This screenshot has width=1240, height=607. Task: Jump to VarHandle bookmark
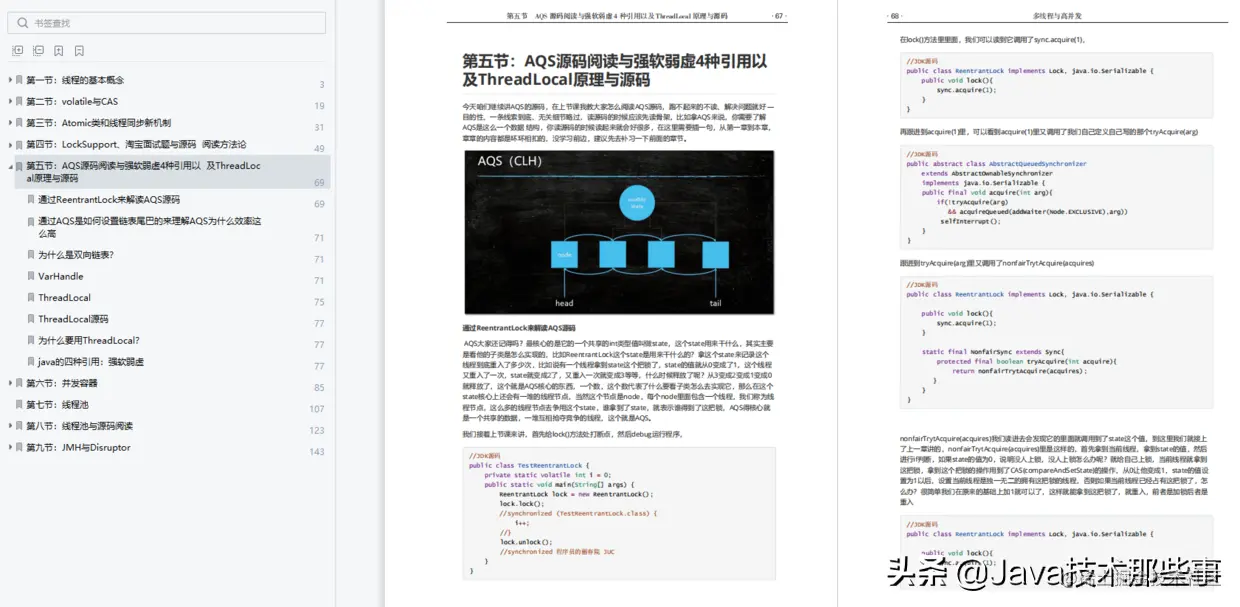point(61,277)
